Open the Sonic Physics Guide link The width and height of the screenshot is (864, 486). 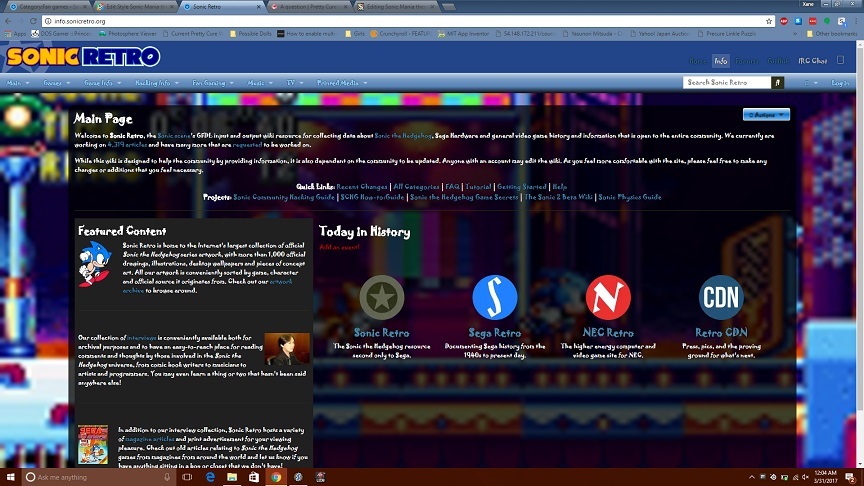tap(630, 197)
